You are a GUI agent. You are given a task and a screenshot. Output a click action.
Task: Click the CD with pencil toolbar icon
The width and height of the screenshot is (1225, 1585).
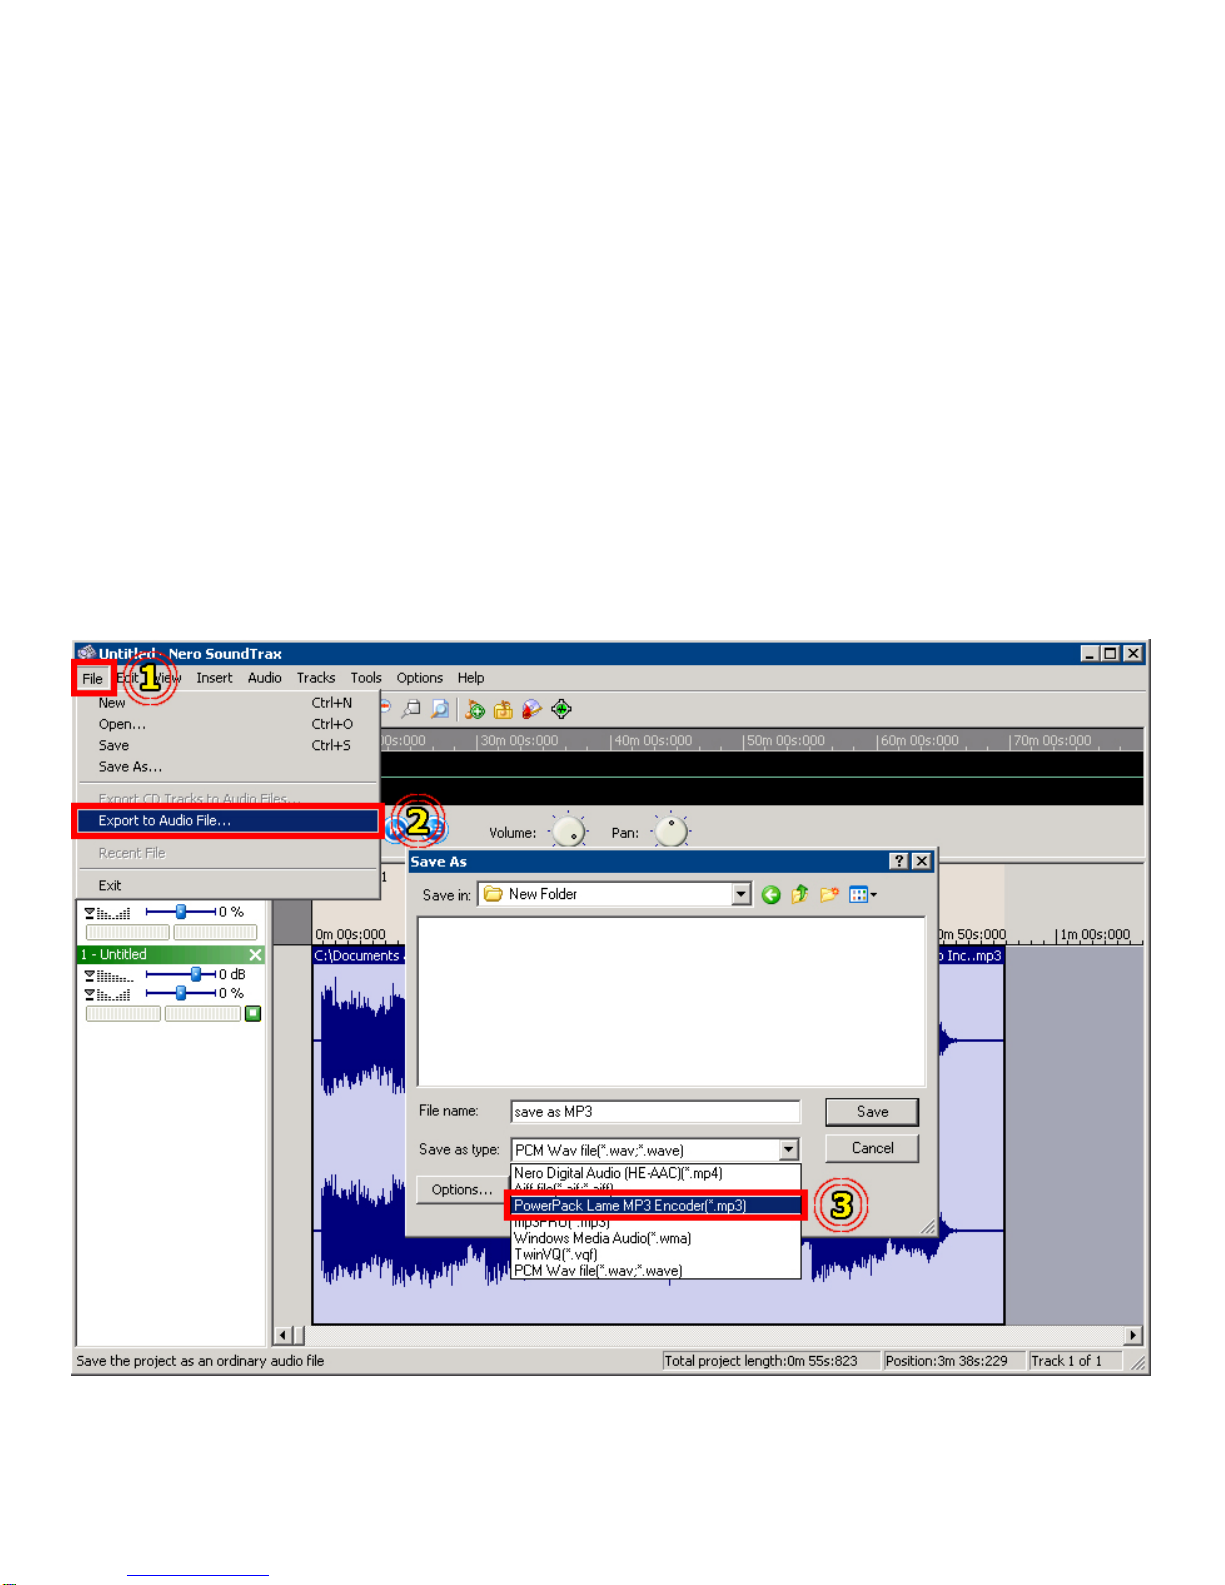pos(532,709)
